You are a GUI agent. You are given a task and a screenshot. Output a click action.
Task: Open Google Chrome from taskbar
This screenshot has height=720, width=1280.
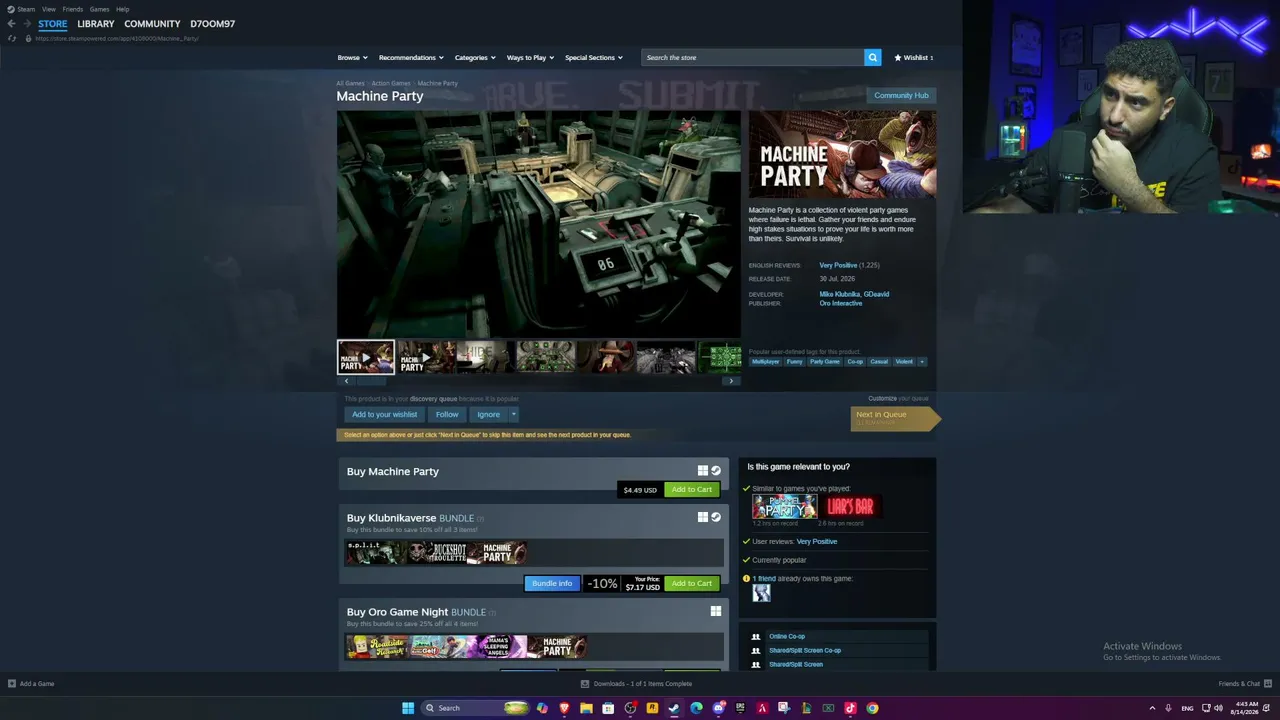(x=872, y=708)
